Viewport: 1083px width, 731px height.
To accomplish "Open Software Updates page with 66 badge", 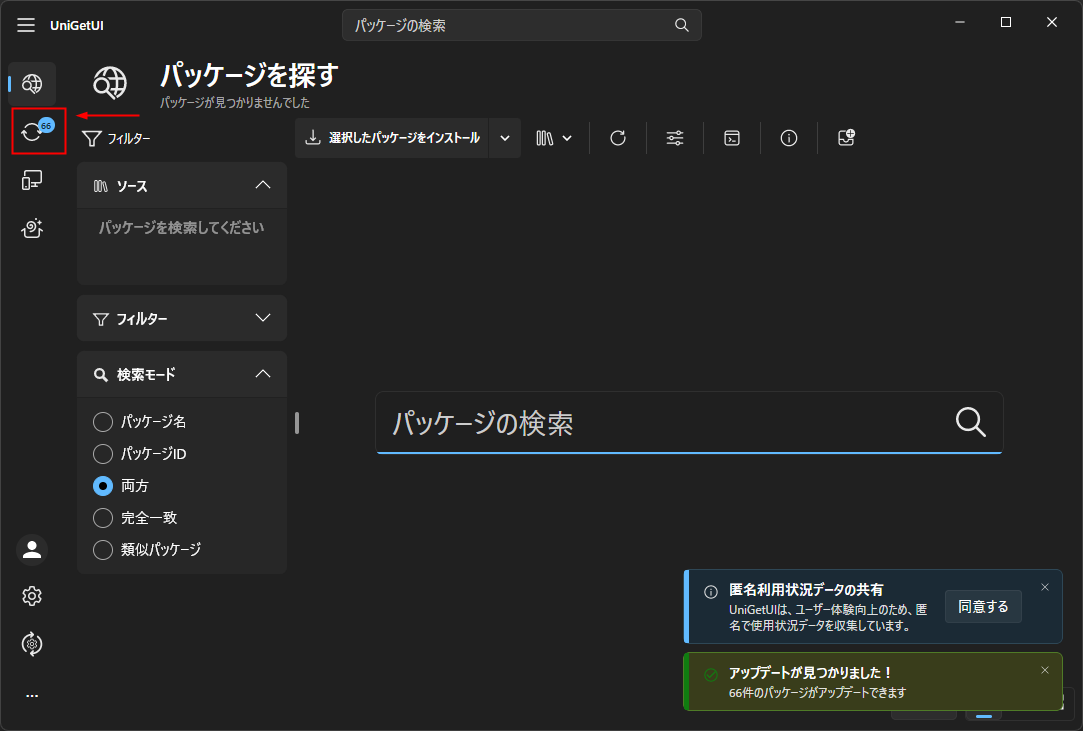I will pyautogui.click(x=32, y=131).
